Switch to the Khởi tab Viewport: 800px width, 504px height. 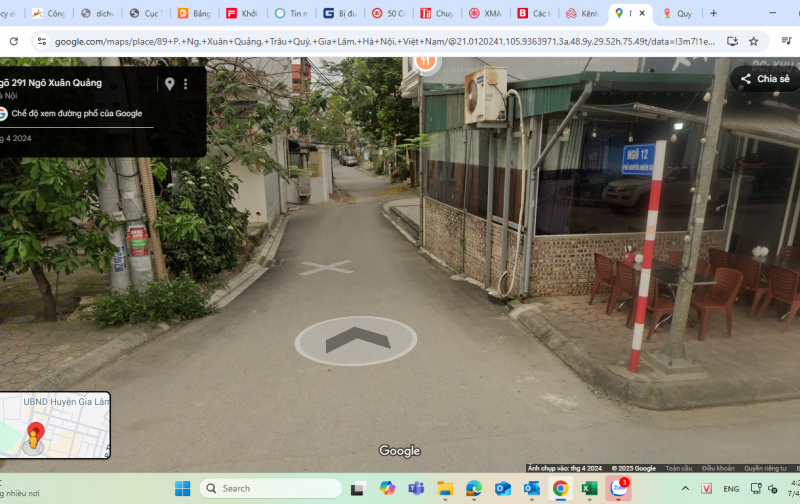tap(243, 13)
